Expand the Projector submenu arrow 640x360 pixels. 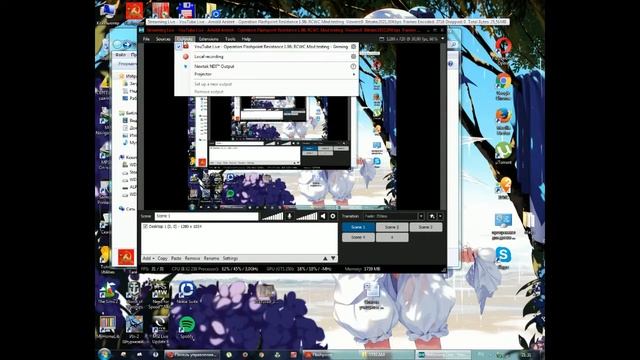pyautogui.click(x=354, y=74)
